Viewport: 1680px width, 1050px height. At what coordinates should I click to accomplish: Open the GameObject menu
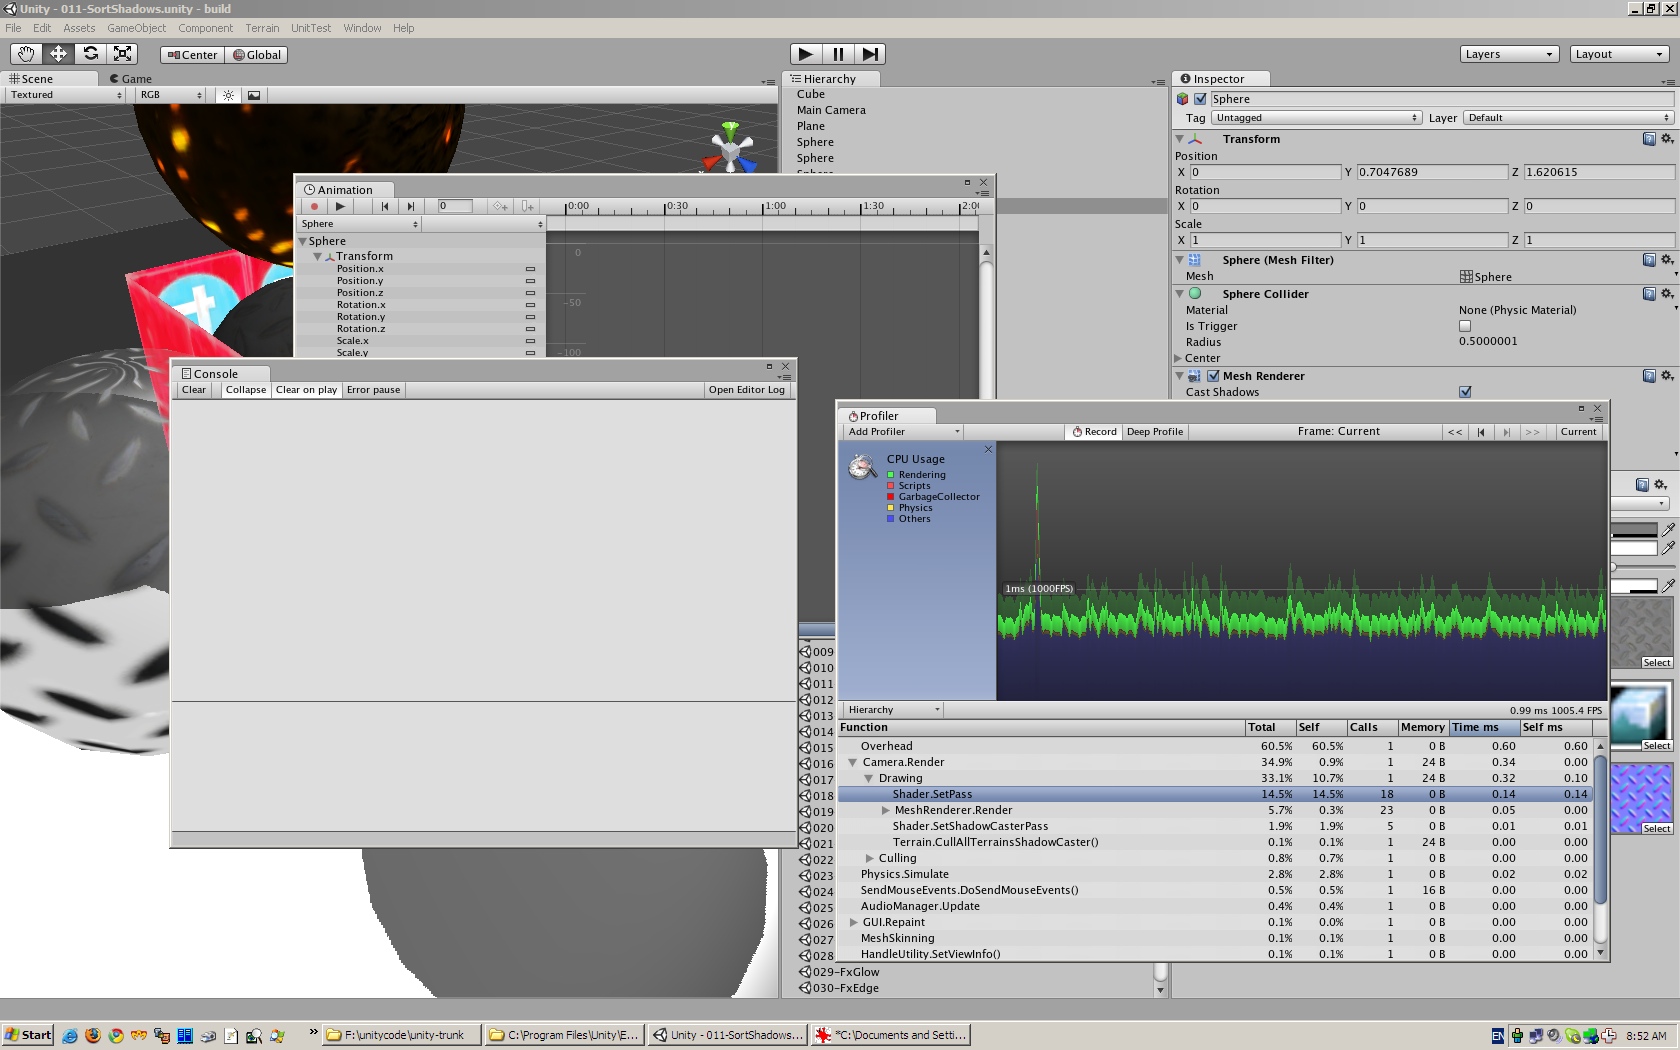click(137, 28)
